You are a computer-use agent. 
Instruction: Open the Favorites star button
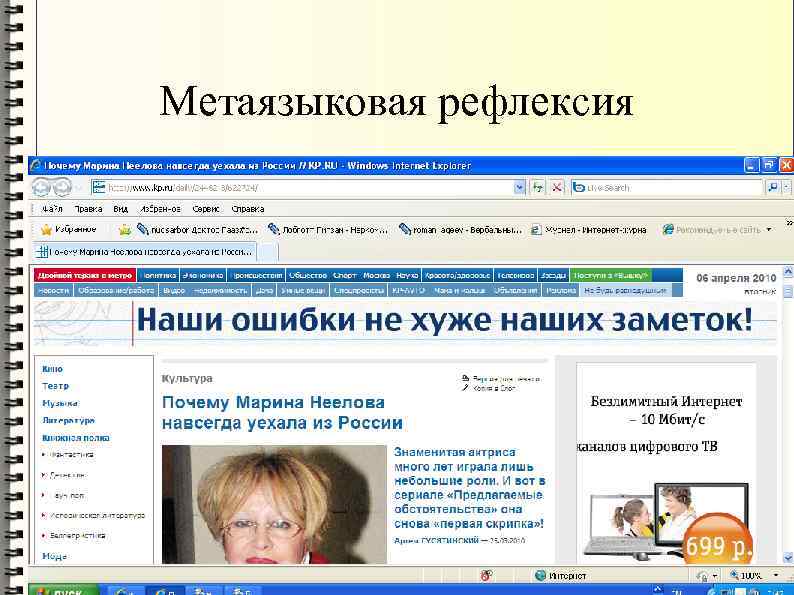(x=68, y=229)
